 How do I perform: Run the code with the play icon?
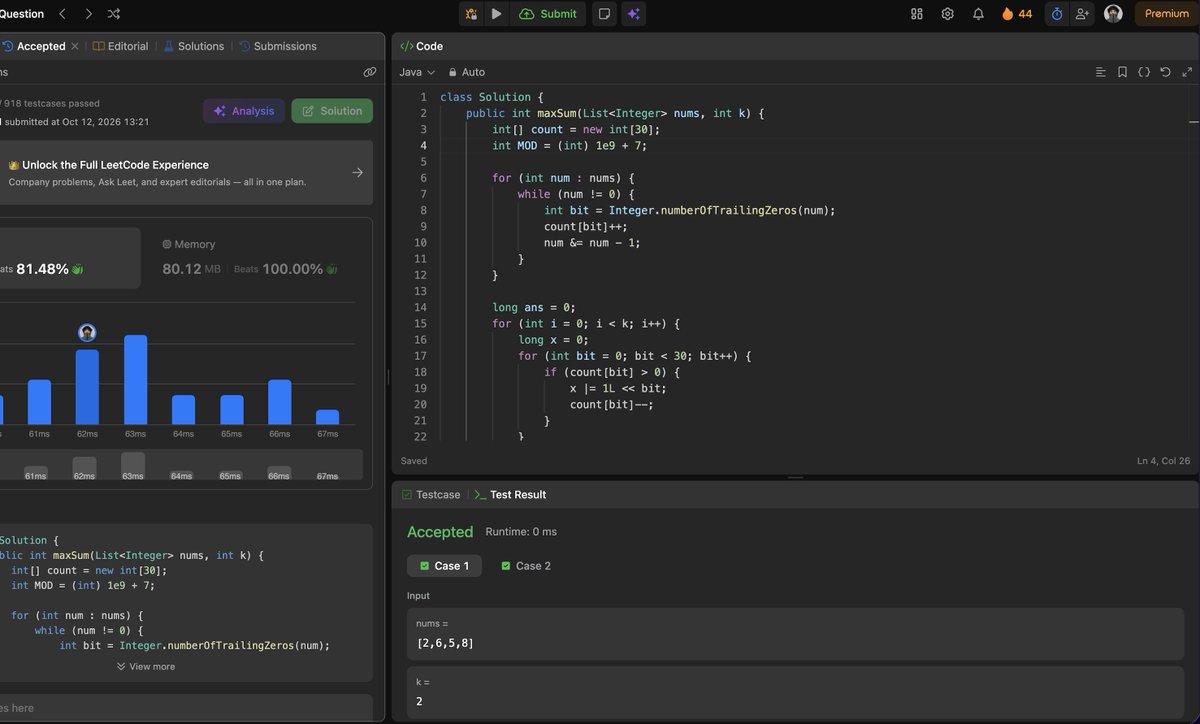tap(497, 14)
